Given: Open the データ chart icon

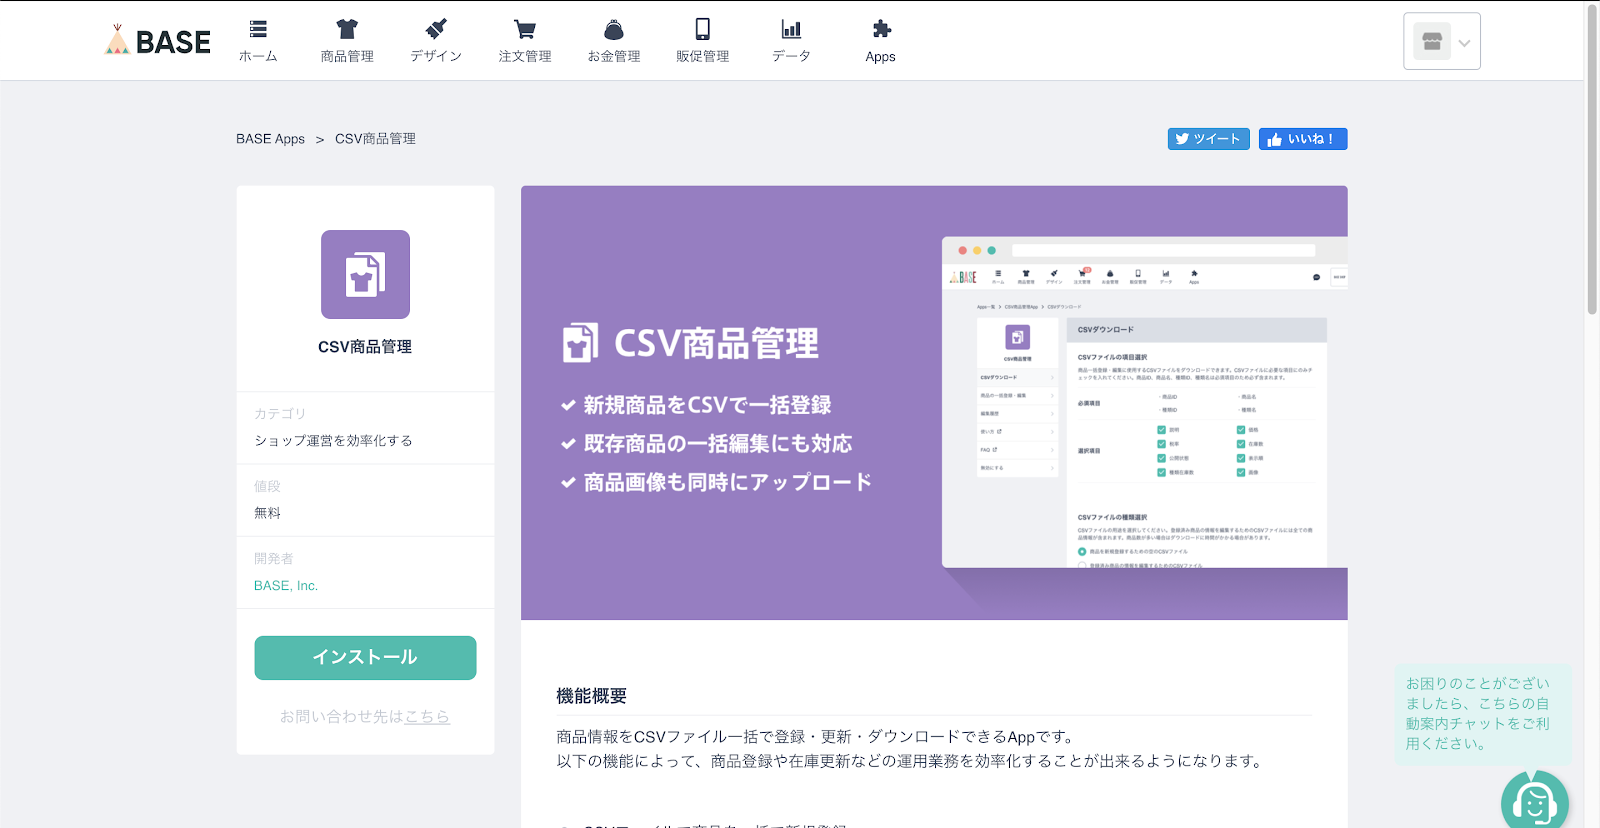Looking at the screenshot, I should (x=791, y=29).
